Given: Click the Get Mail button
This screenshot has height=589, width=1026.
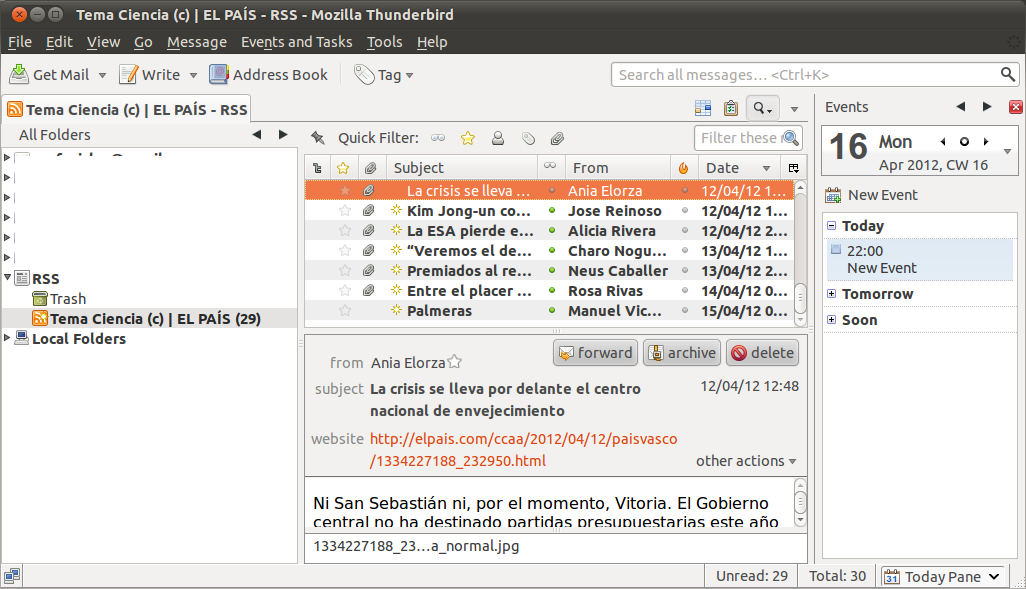Looking at the screenshot, I should point(50,75).
